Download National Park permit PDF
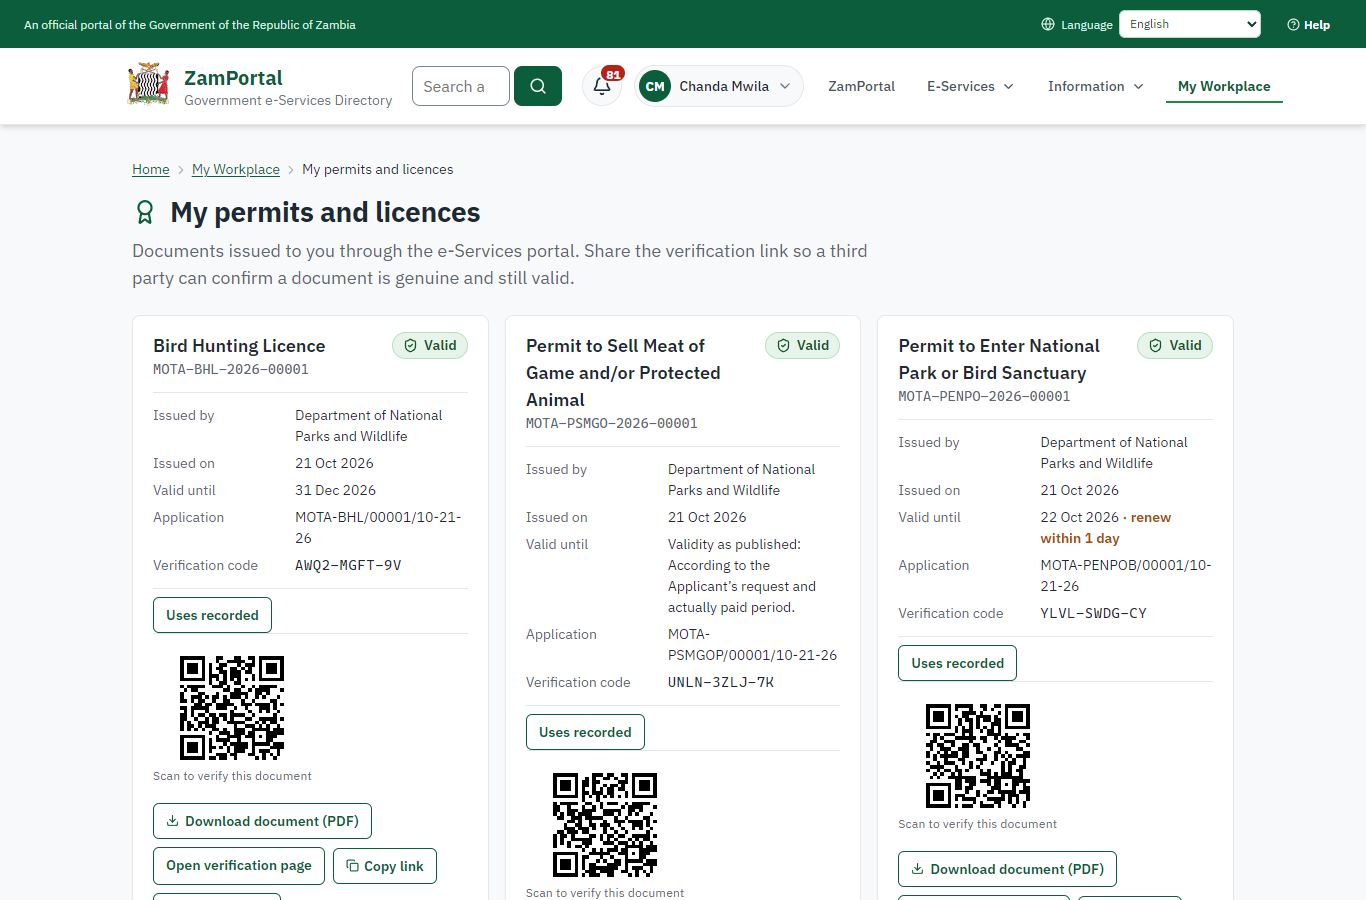The image size is (1366, 900). coord(1007,869)
